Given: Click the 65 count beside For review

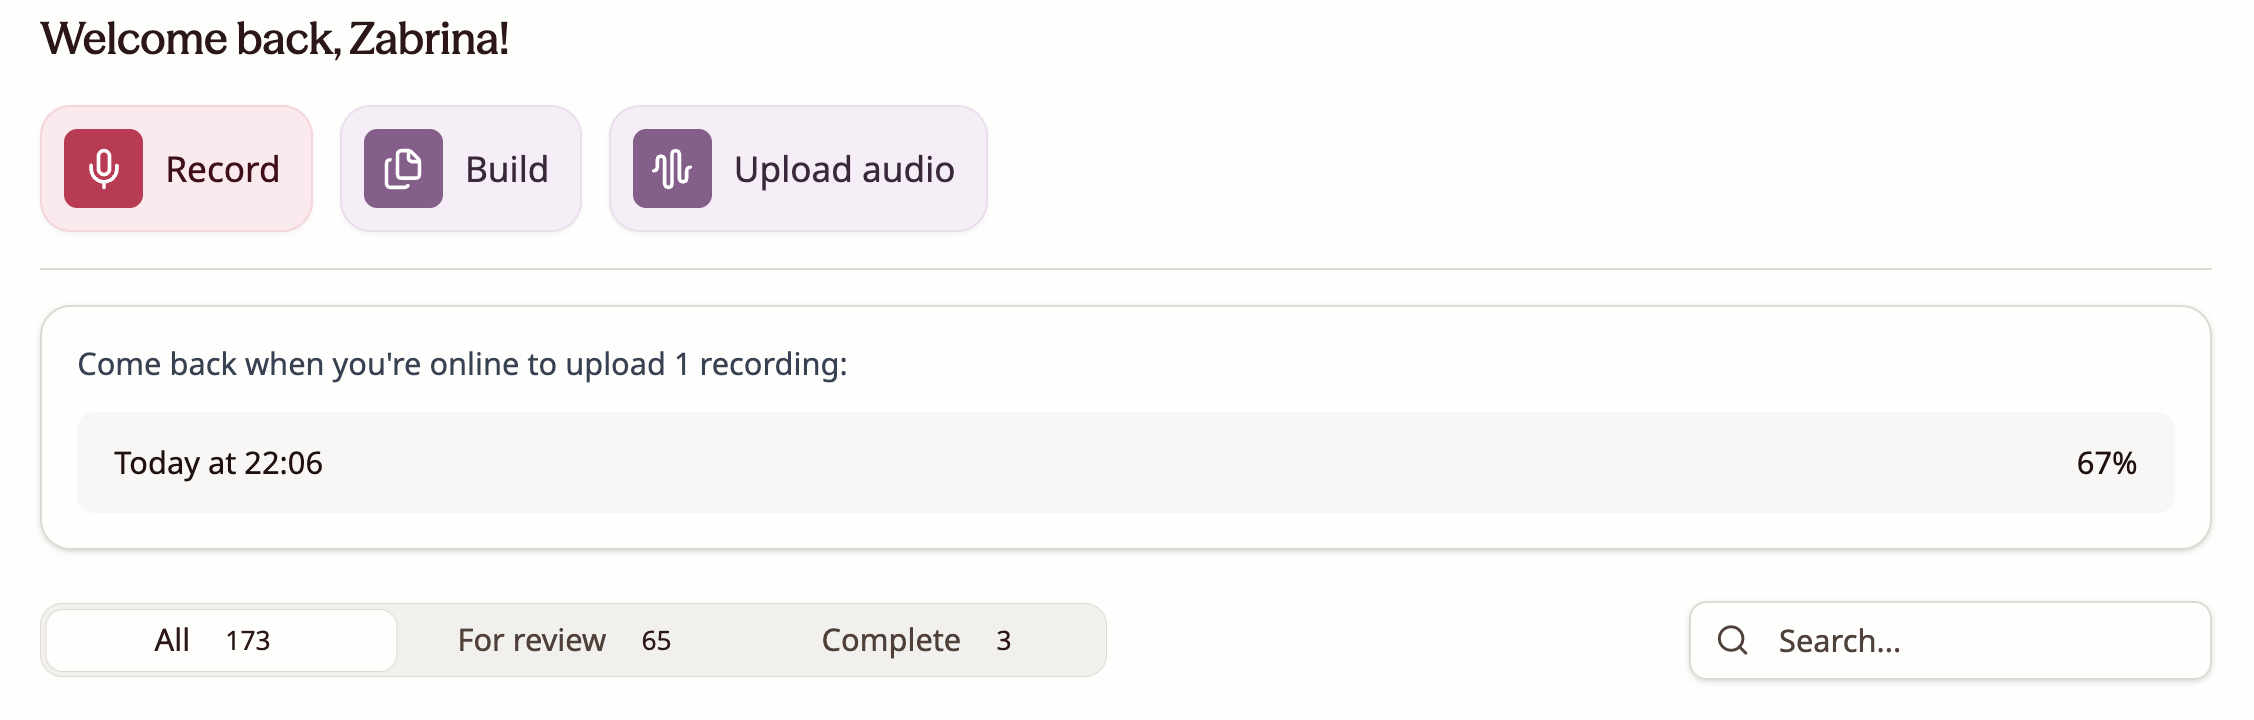Looking at the screenshot, I should point(656,640).
